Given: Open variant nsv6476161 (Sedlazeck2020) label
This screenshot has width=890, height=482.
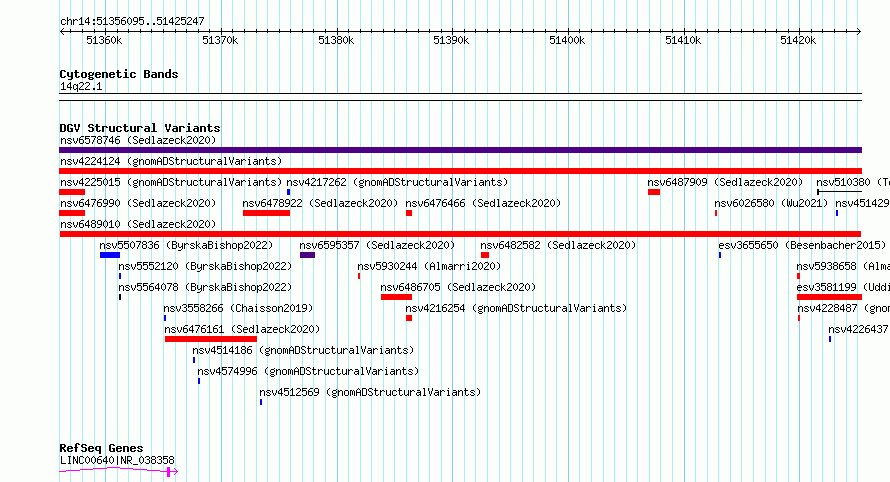Looking at the screenshot, I should click(x=242, y=329).
